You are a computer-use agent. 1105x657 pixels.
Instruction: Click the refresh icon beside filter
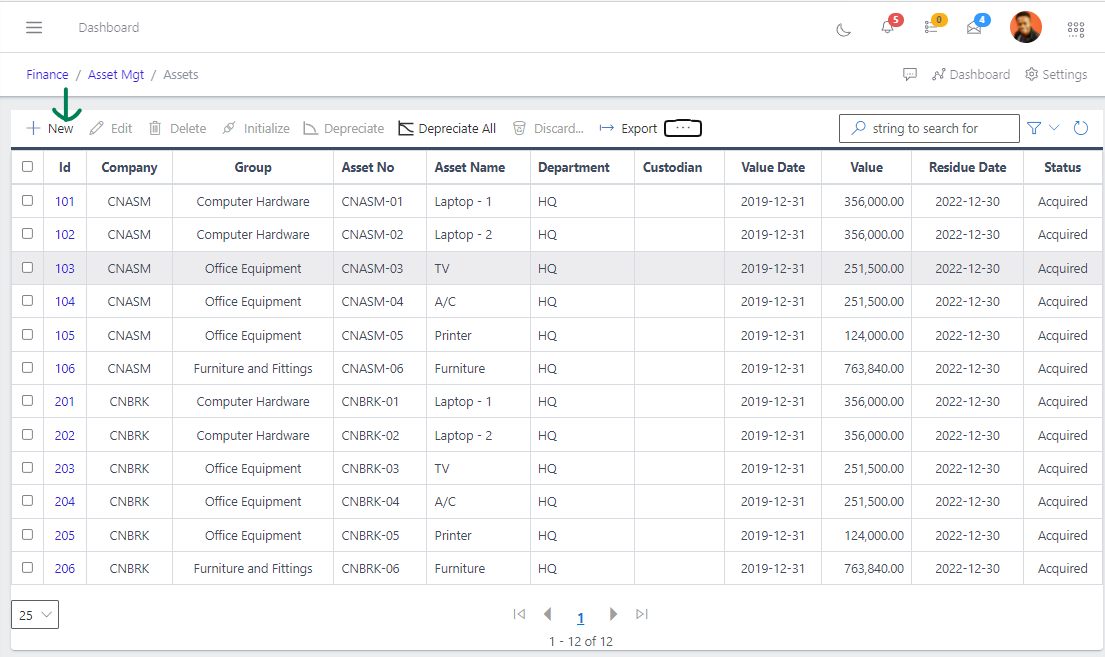1081,128
